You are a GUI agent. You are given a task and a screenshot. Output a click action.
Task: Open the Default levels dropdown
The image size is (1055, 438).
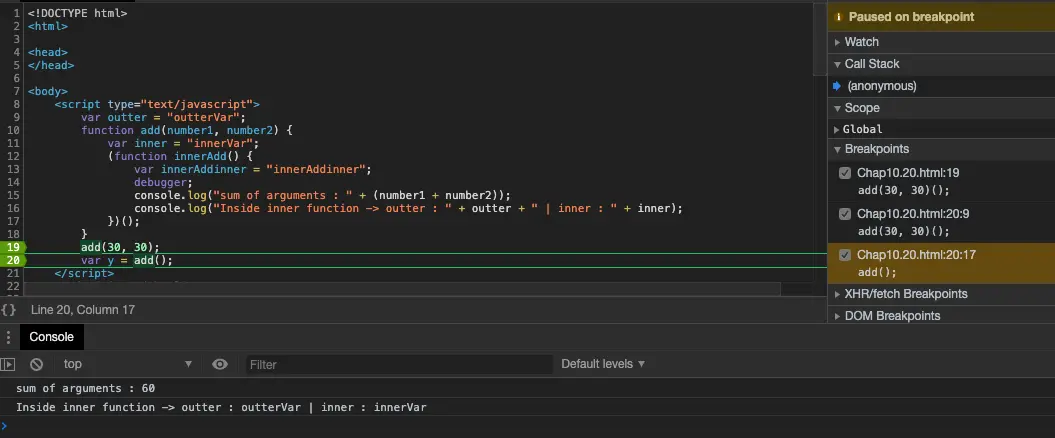603,364
